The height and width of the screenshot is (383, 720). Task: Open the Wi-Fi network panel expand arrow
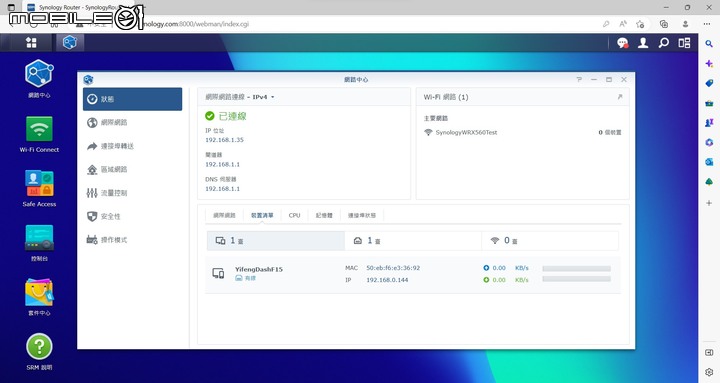620,97
